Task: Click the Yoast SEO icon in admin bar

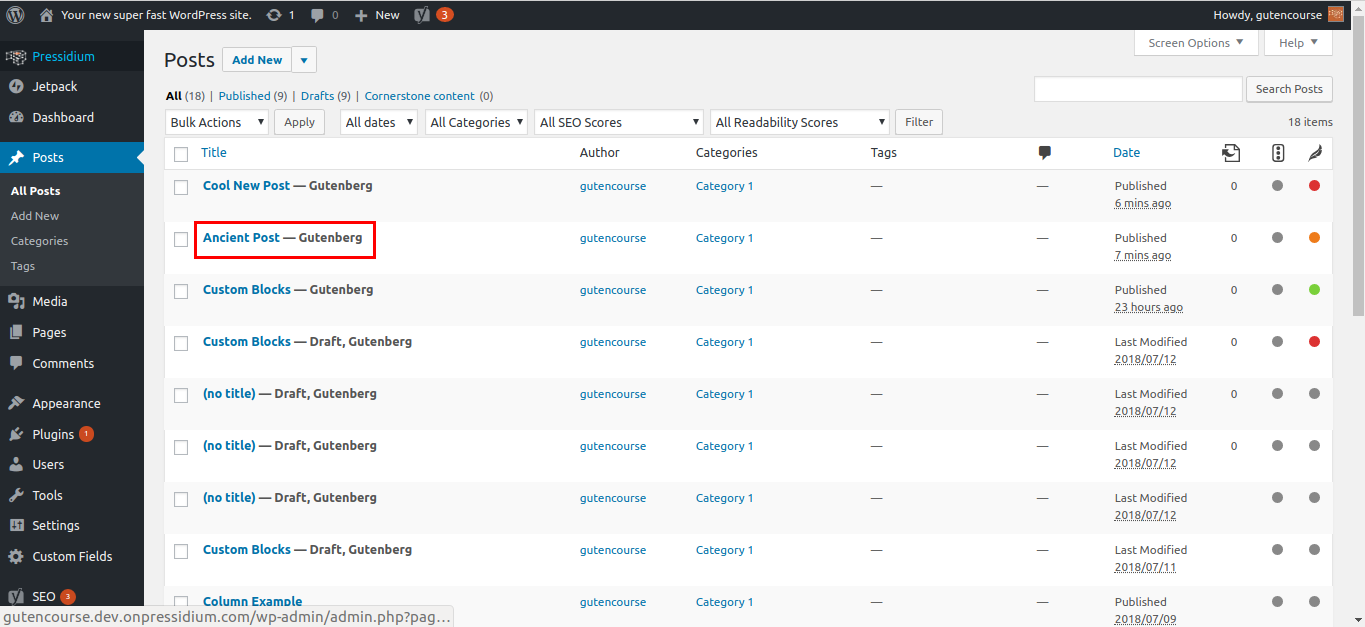Action: point(422,15)
